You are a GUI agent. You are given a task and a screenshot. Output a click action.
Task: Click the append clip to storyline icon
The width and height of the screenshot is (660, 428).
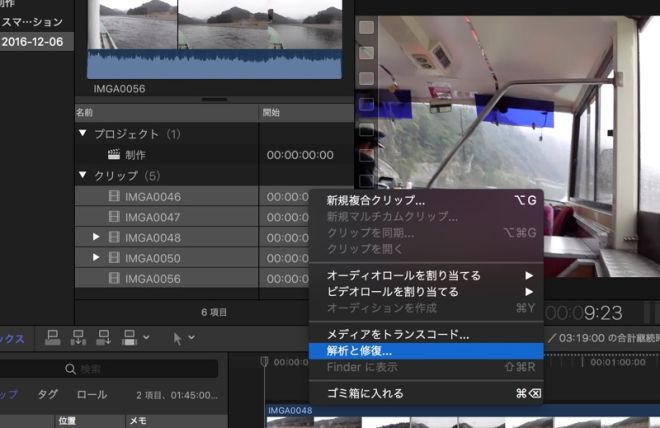[102, 339]
